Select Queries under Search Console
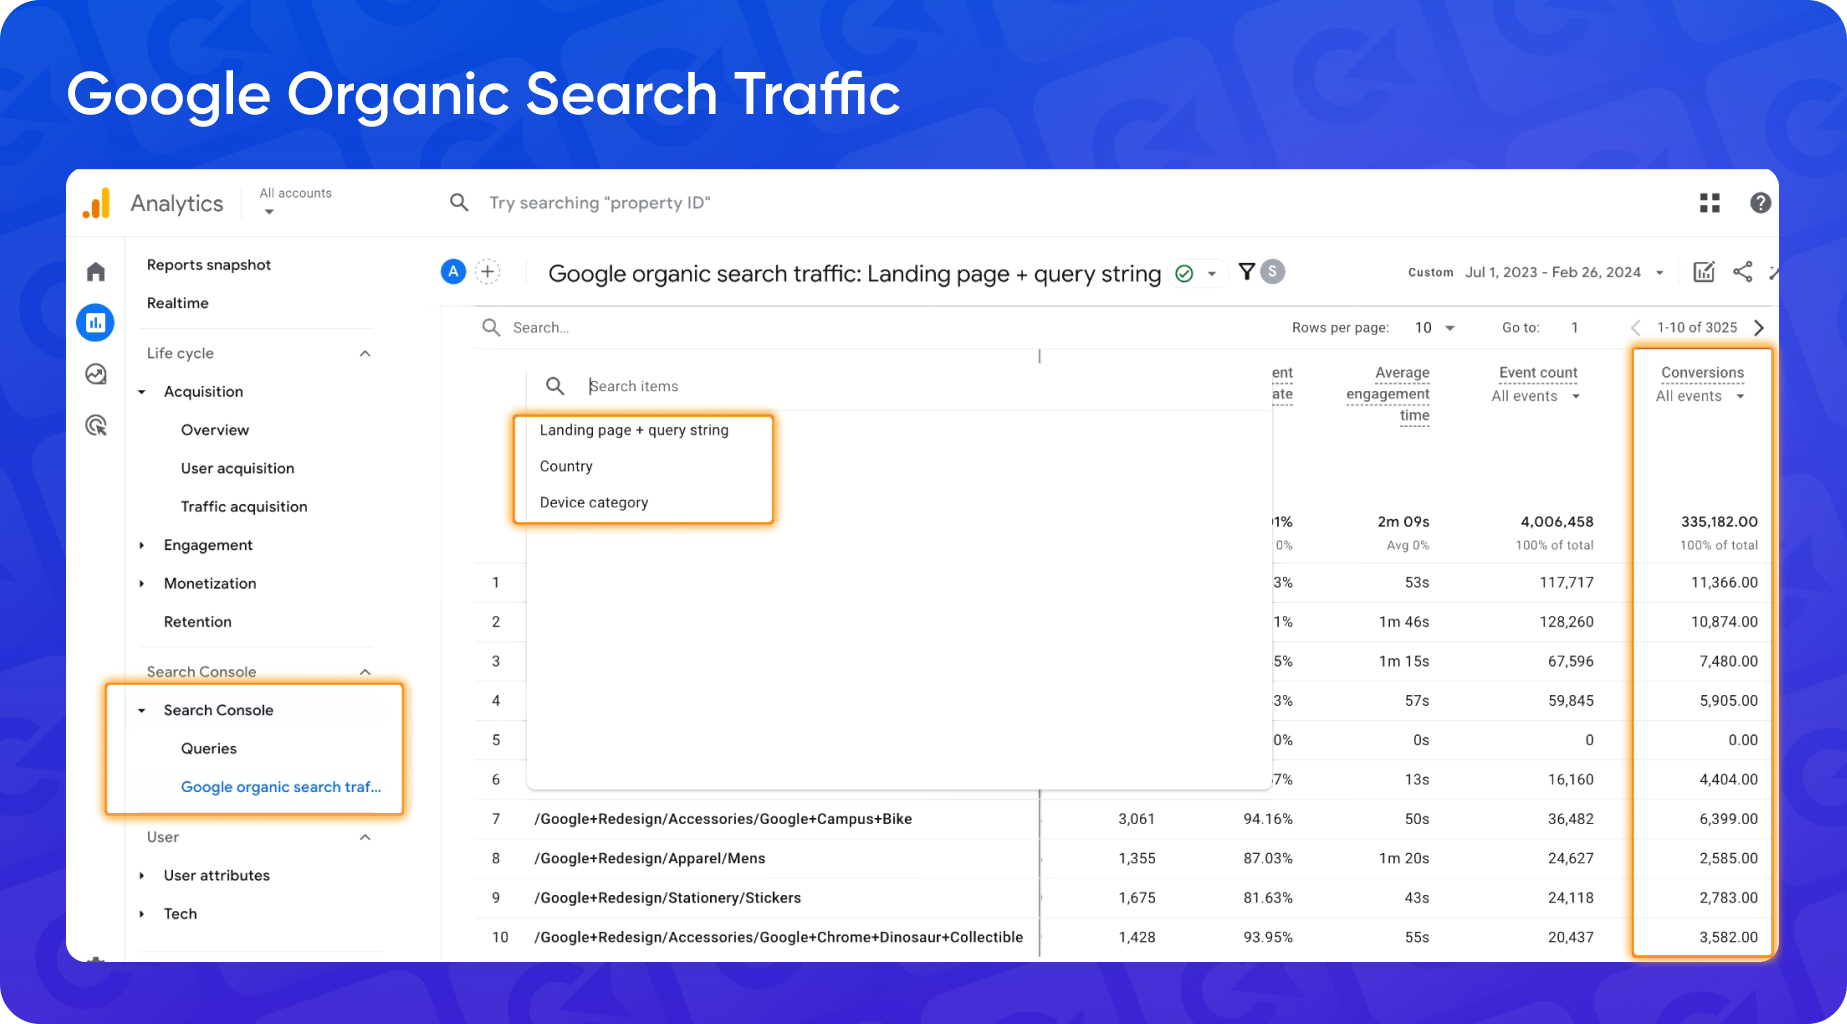Screen dimensions: 1847x1024 point(208,748)
